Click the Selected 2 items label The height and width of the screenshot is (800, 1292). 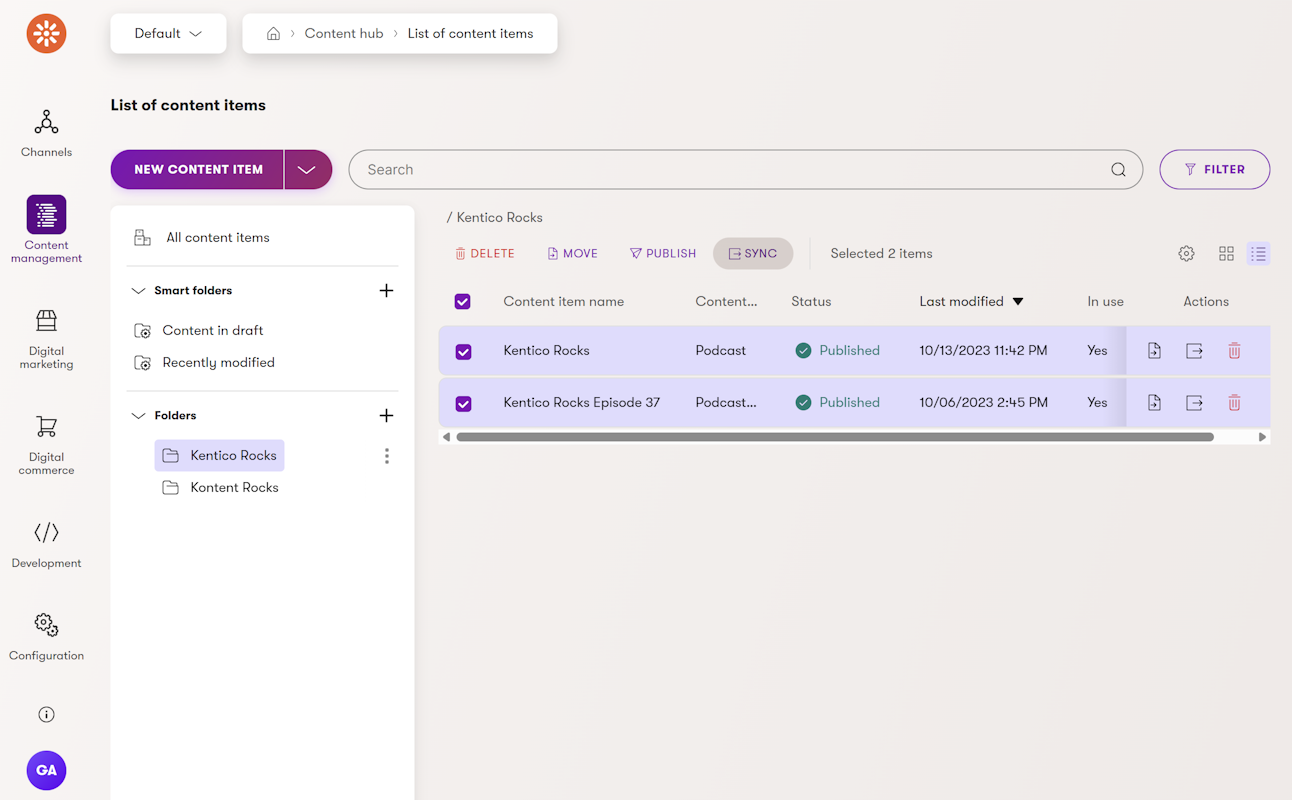pos(881,254)
